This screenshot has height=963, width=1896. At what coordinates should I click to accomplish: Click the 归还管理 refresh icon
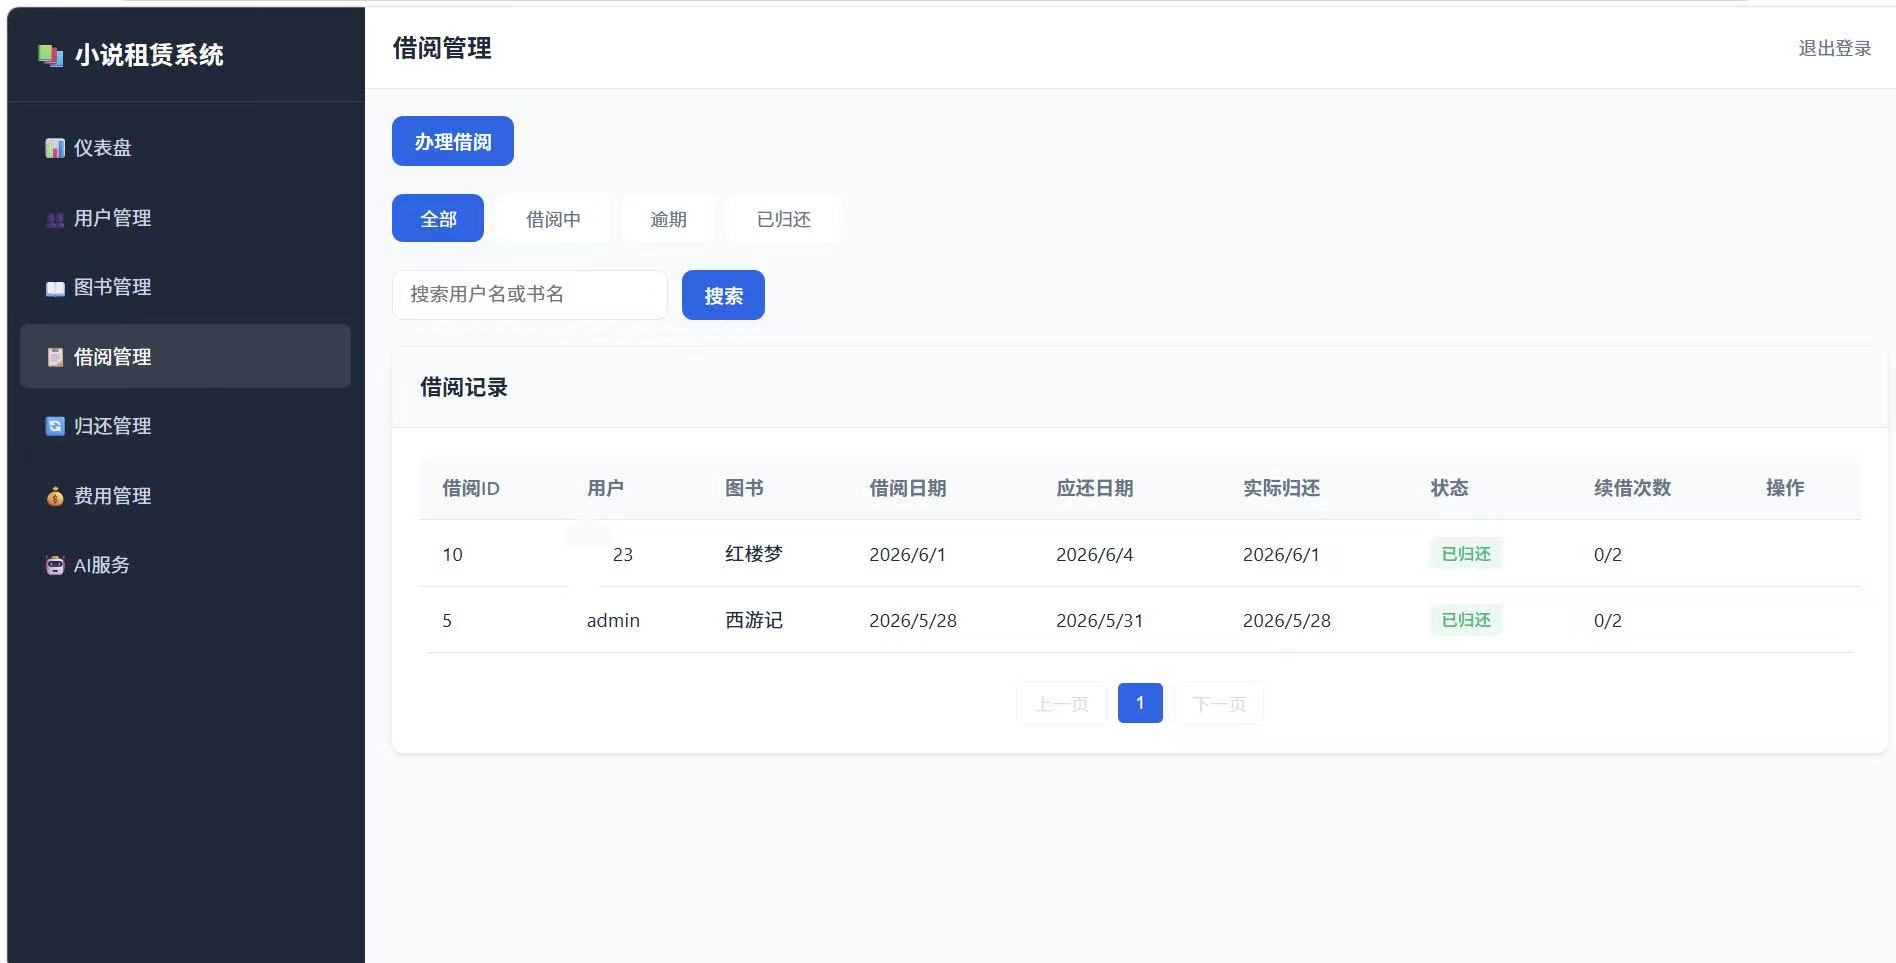55,426
